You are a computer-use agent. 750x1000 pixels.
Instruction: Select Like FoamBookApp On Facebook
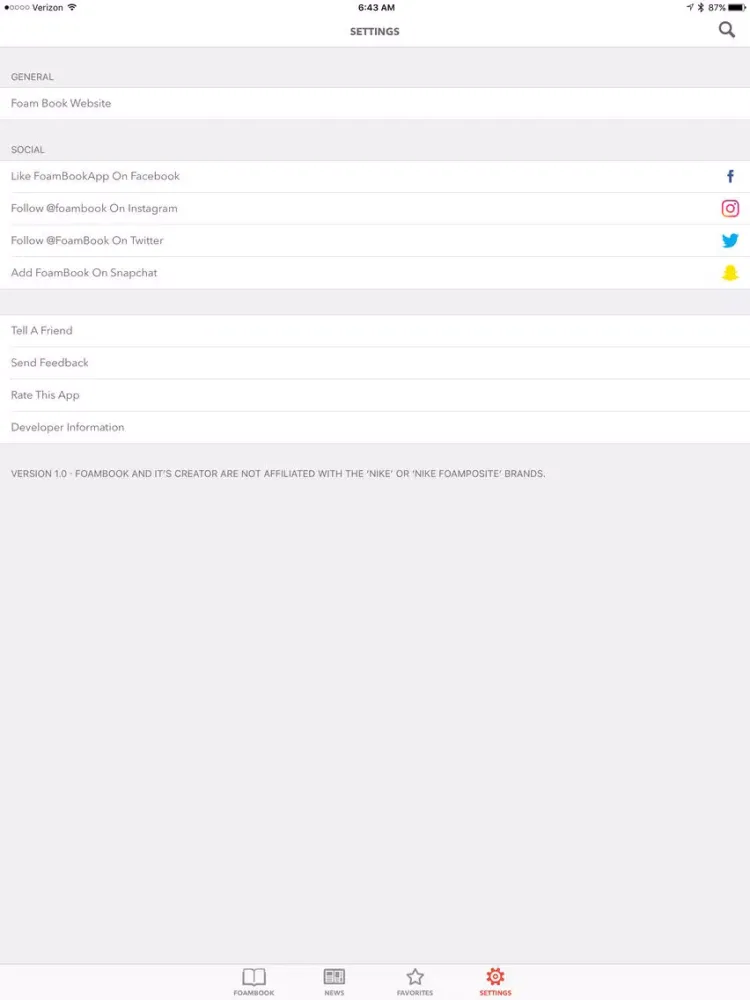95,176
